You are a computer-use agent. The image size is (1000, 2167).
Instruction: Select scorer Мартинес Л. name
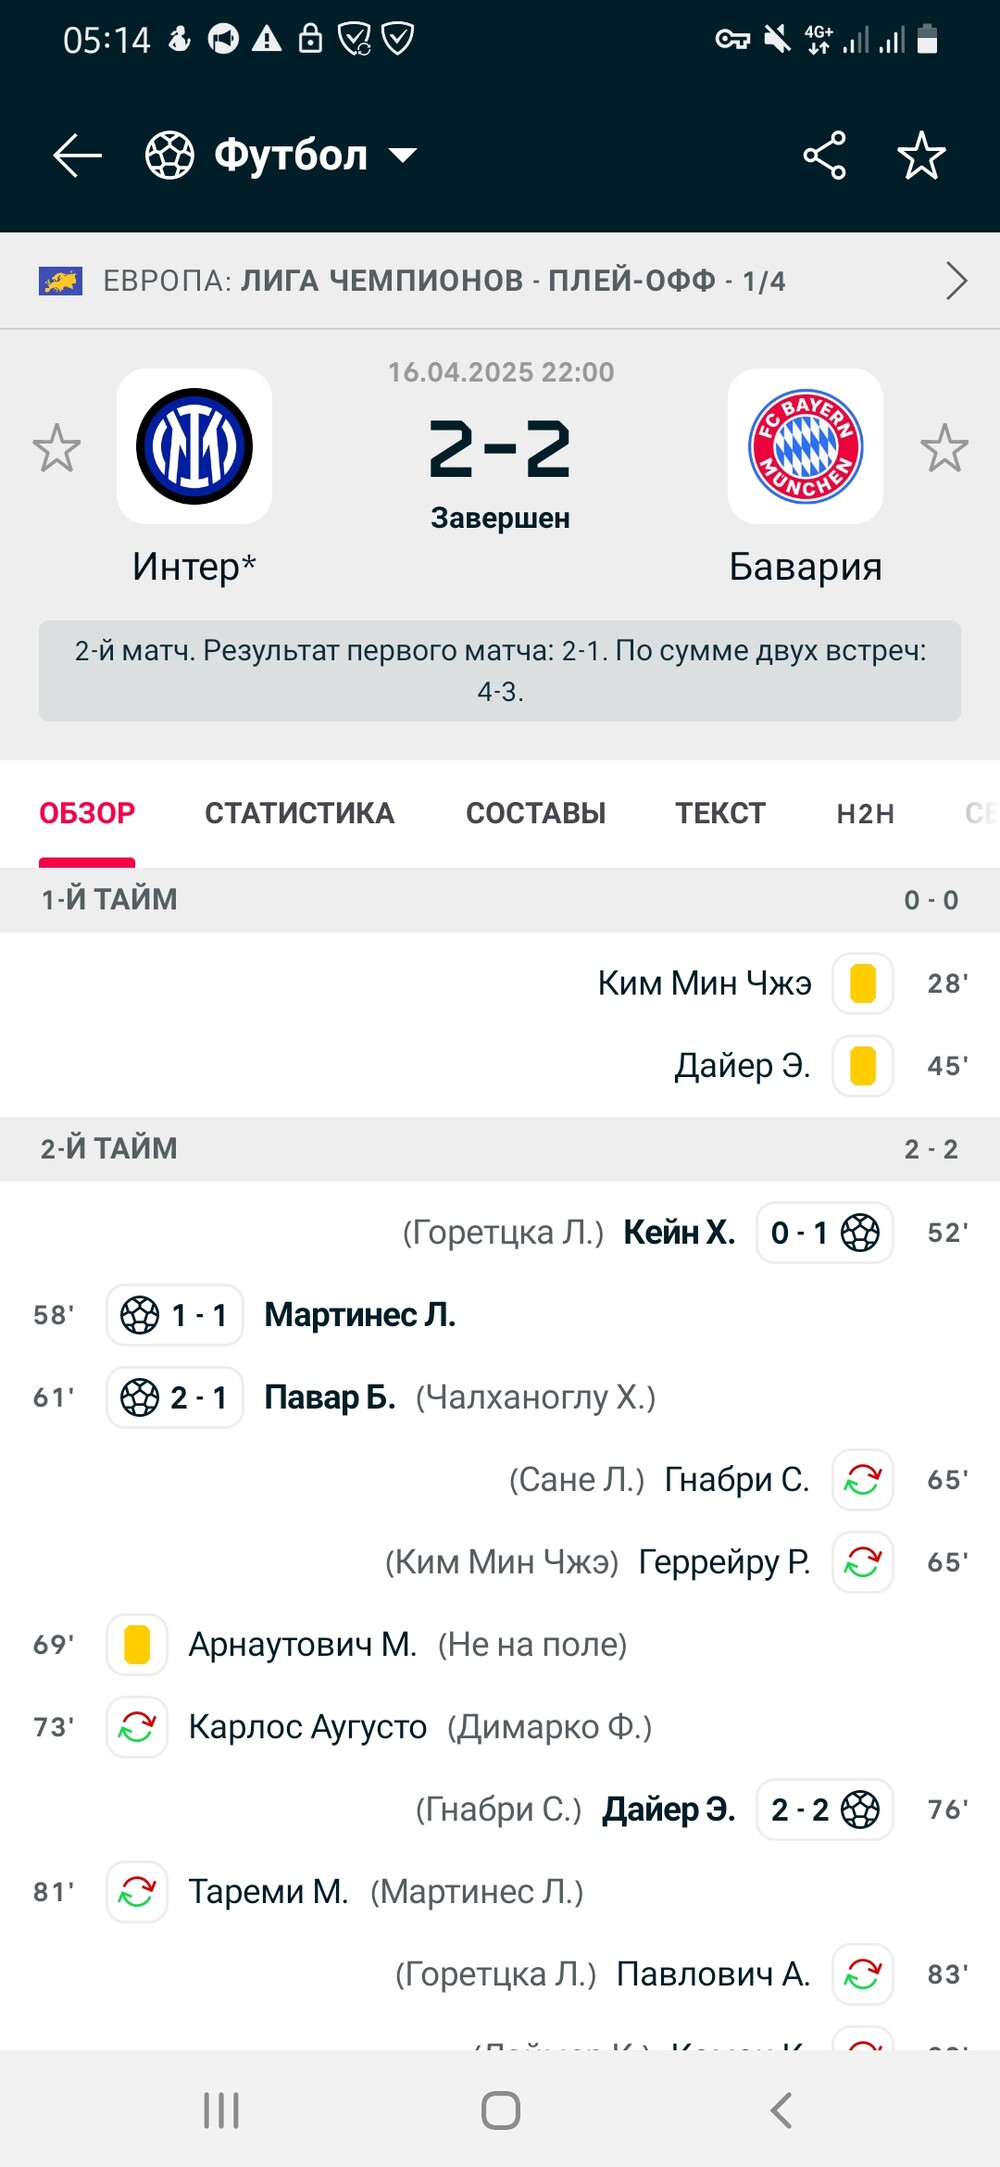coord(360,1315)
